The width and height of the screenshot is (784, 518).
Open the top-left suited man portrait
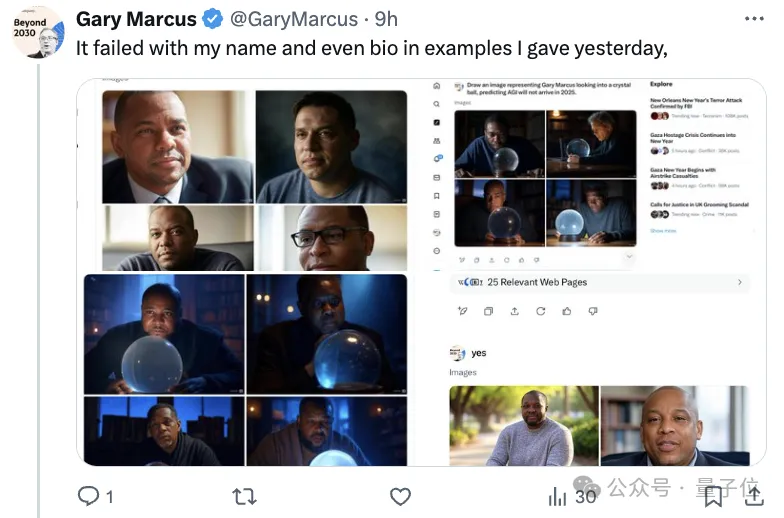177,146
